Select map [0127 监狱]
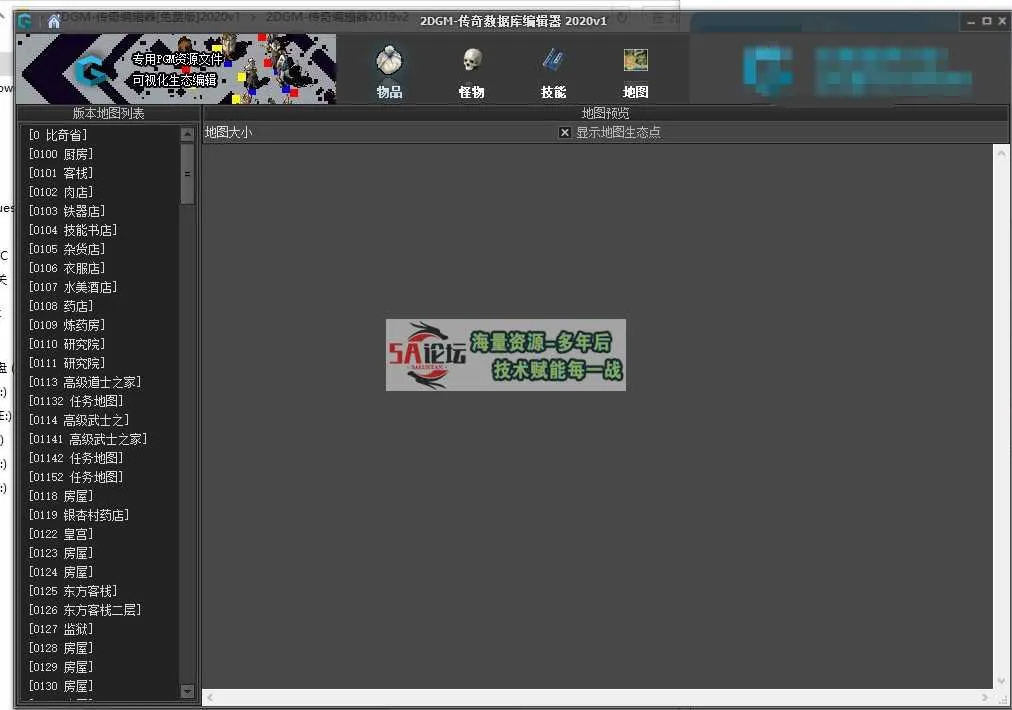The height and width of the screenshot is (710, 1012). tap(61, 629)
